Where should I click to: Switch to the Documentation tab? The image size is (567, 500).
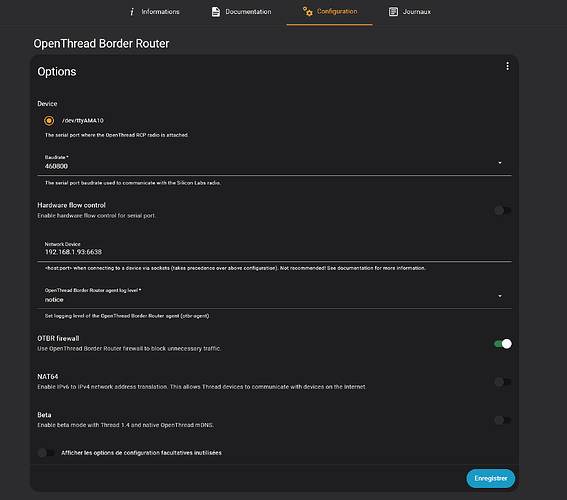[241, 12]
